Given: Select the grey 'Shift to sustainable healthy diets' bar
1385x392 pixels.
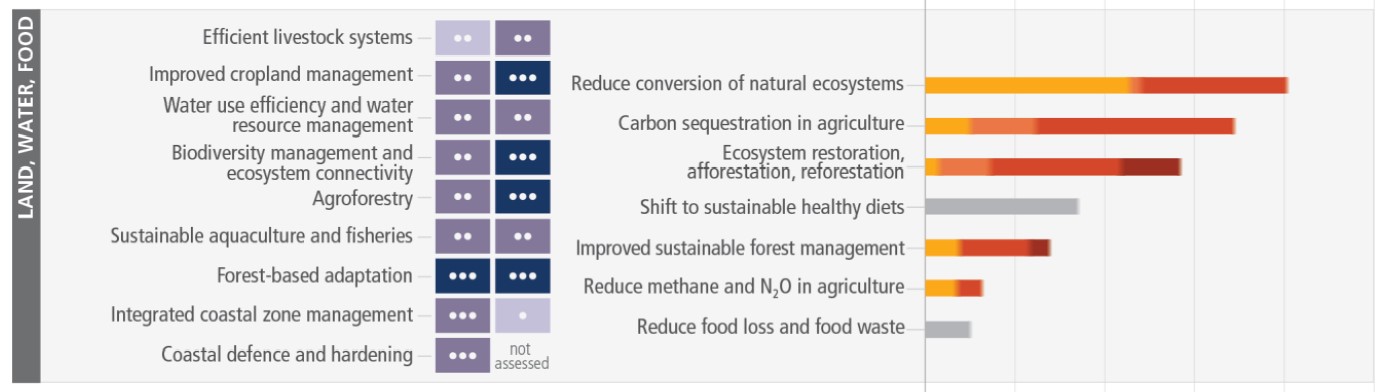Looking at the screenshot, I should (x=1002, y=207).
